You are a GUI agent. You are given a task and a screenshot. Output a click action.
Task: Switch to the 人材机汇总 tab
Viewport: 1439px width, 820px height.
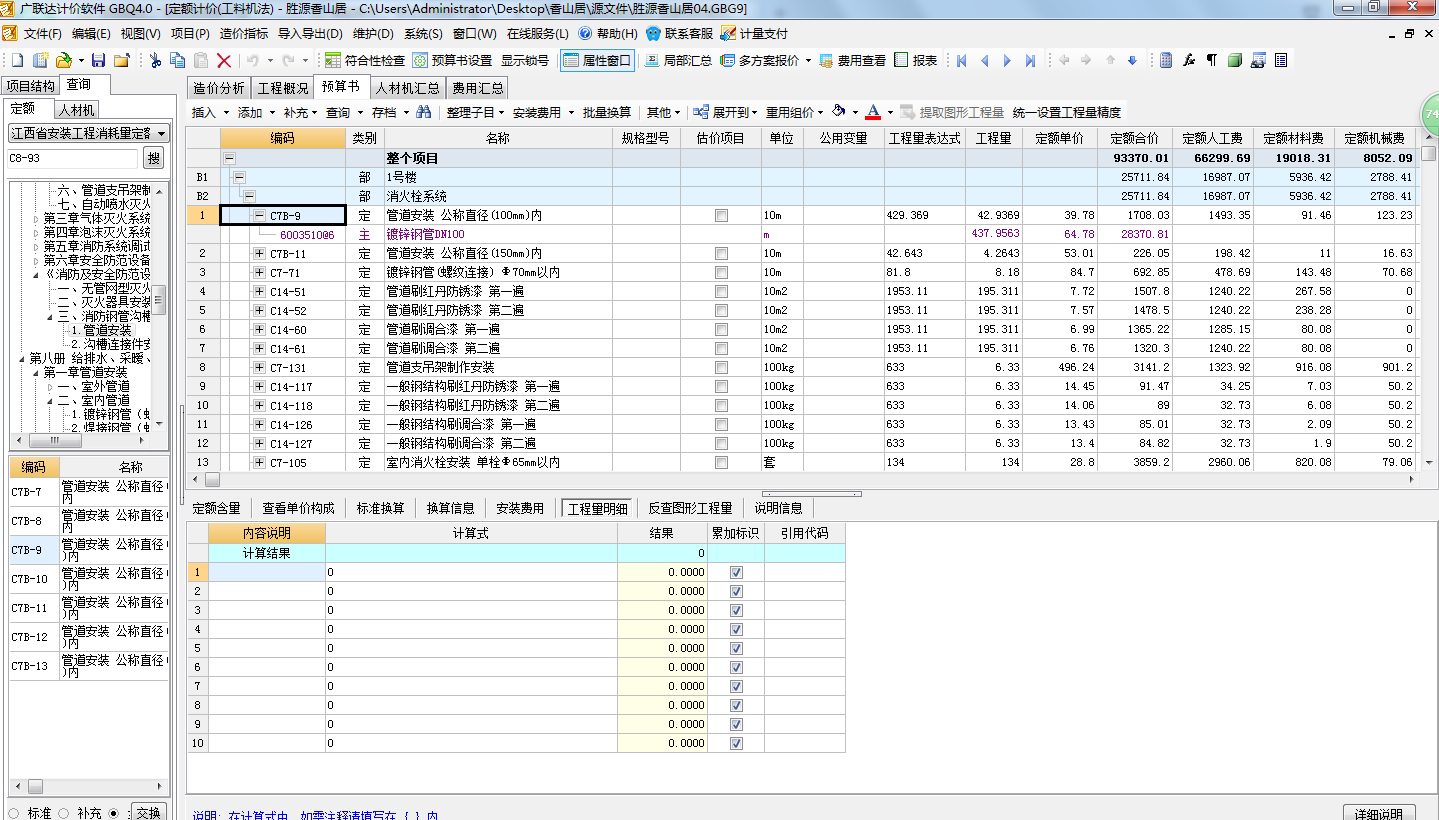(408, 88)
